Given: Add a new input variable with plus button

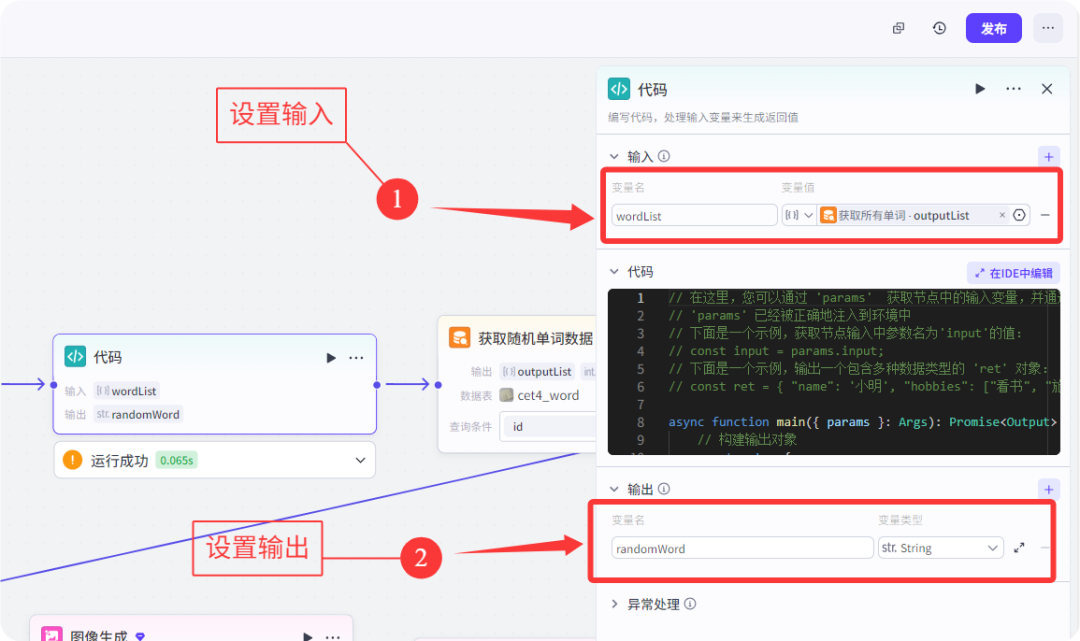Looking at the screenshot, I should 1048,156.
